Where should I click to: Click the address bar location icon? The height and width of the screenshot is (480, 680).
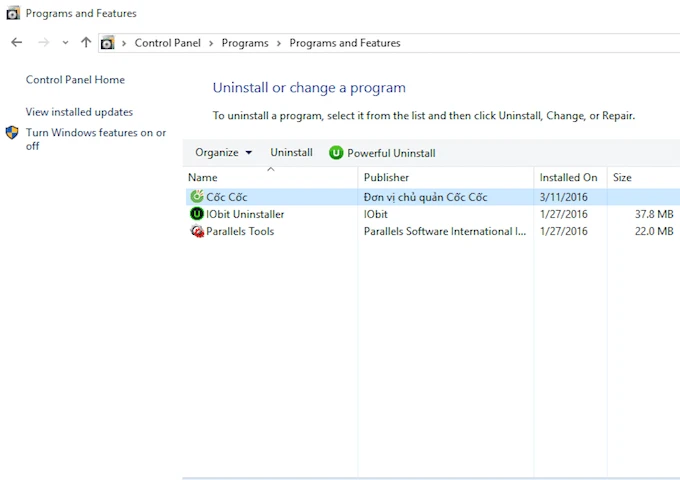108,43
